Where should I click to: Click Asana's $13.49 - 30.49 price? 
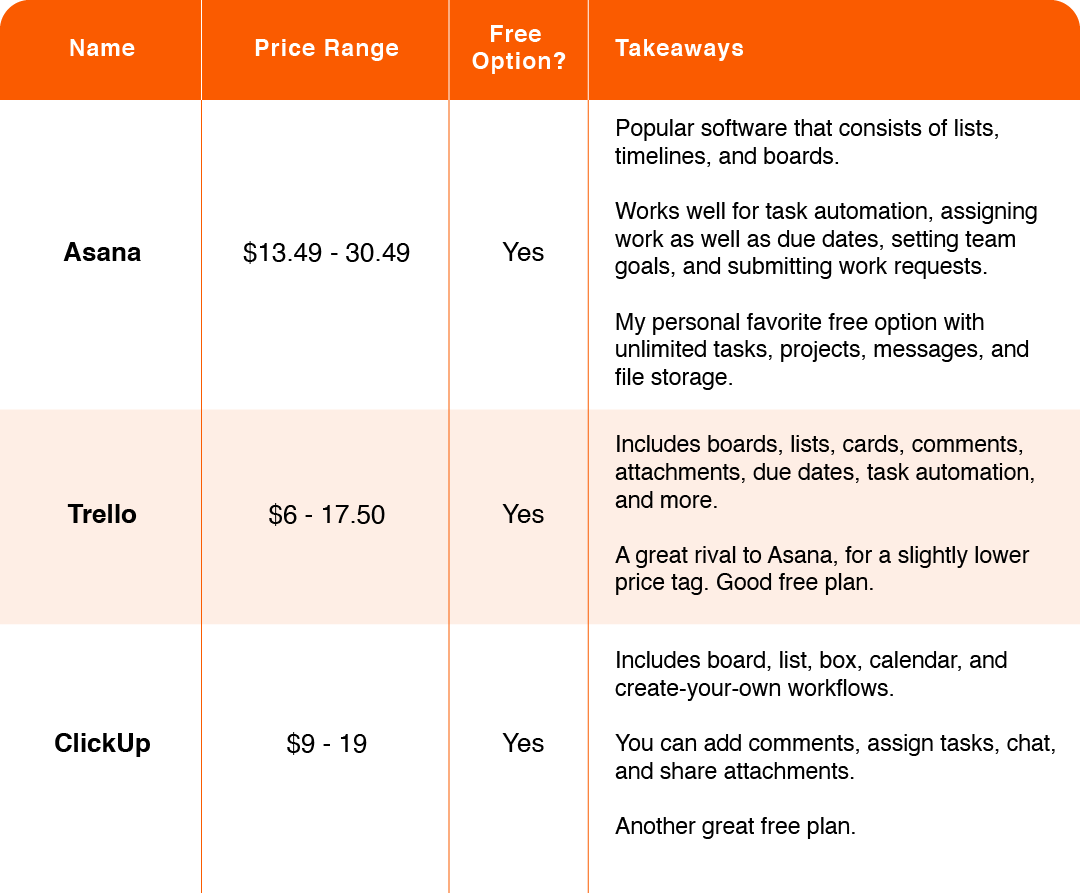[326, 252]
